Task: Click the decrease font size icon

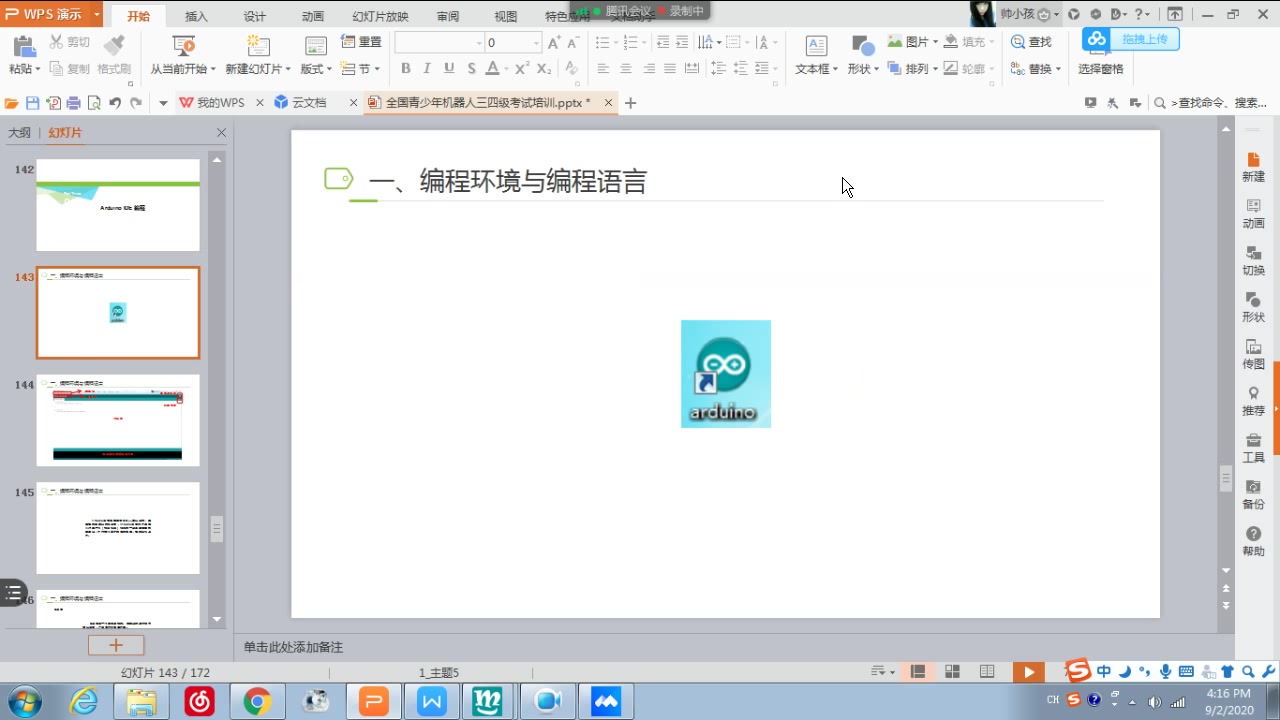Action: 574,43
